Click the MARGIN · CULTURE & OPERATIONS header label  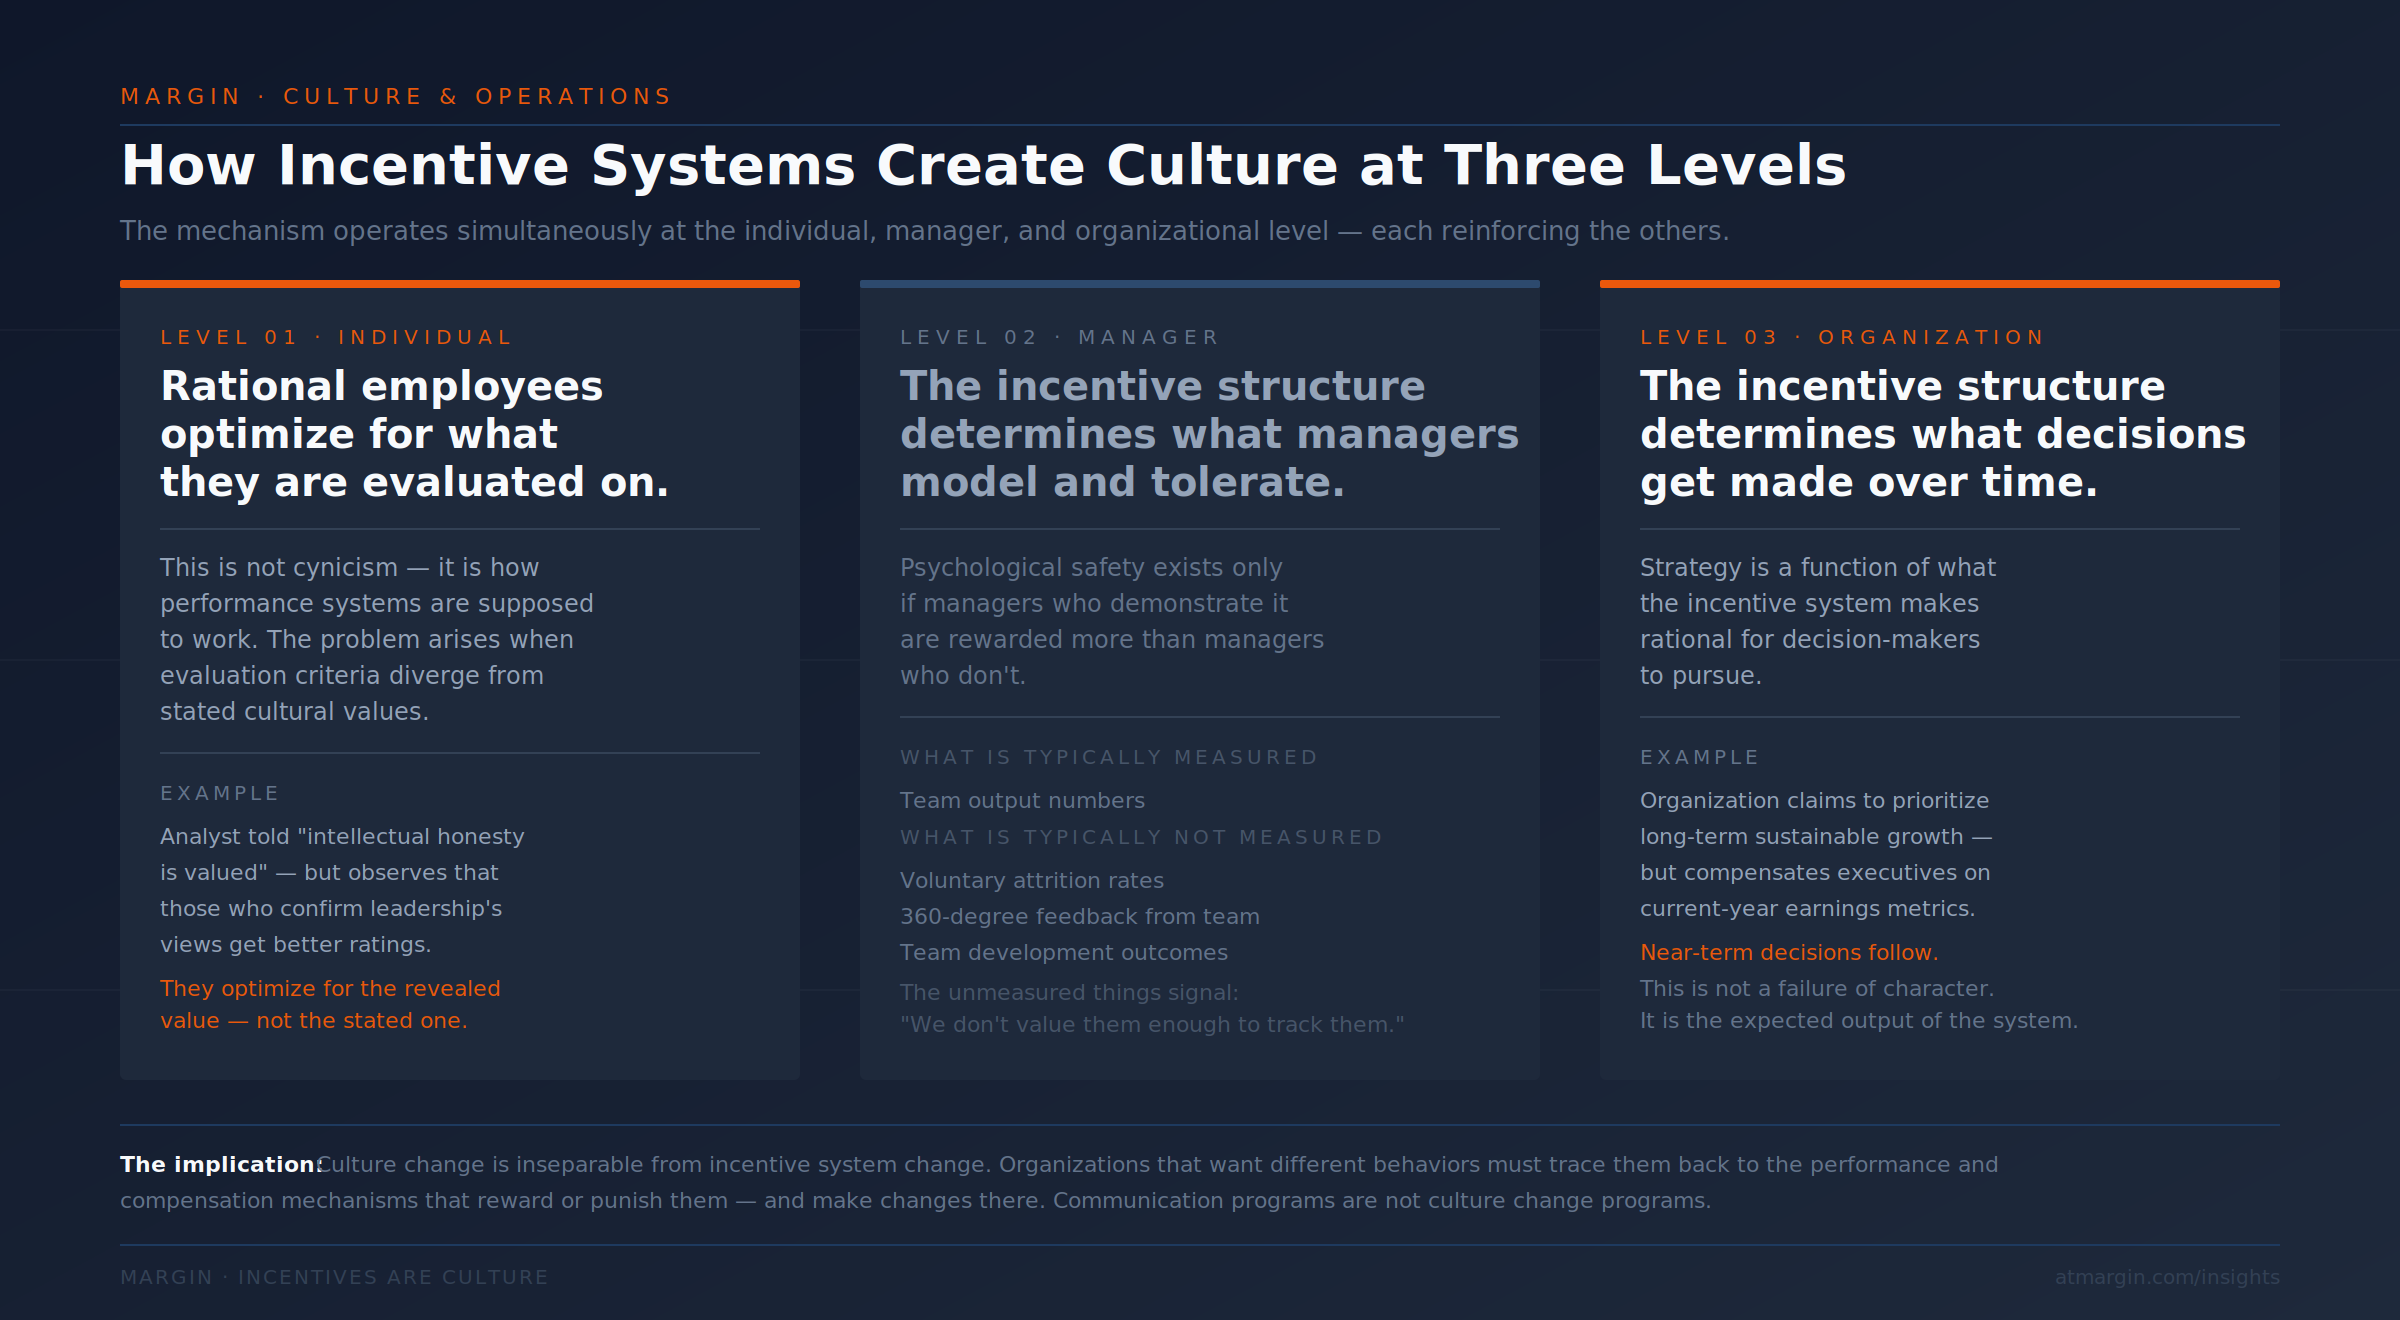pos(394,96)
